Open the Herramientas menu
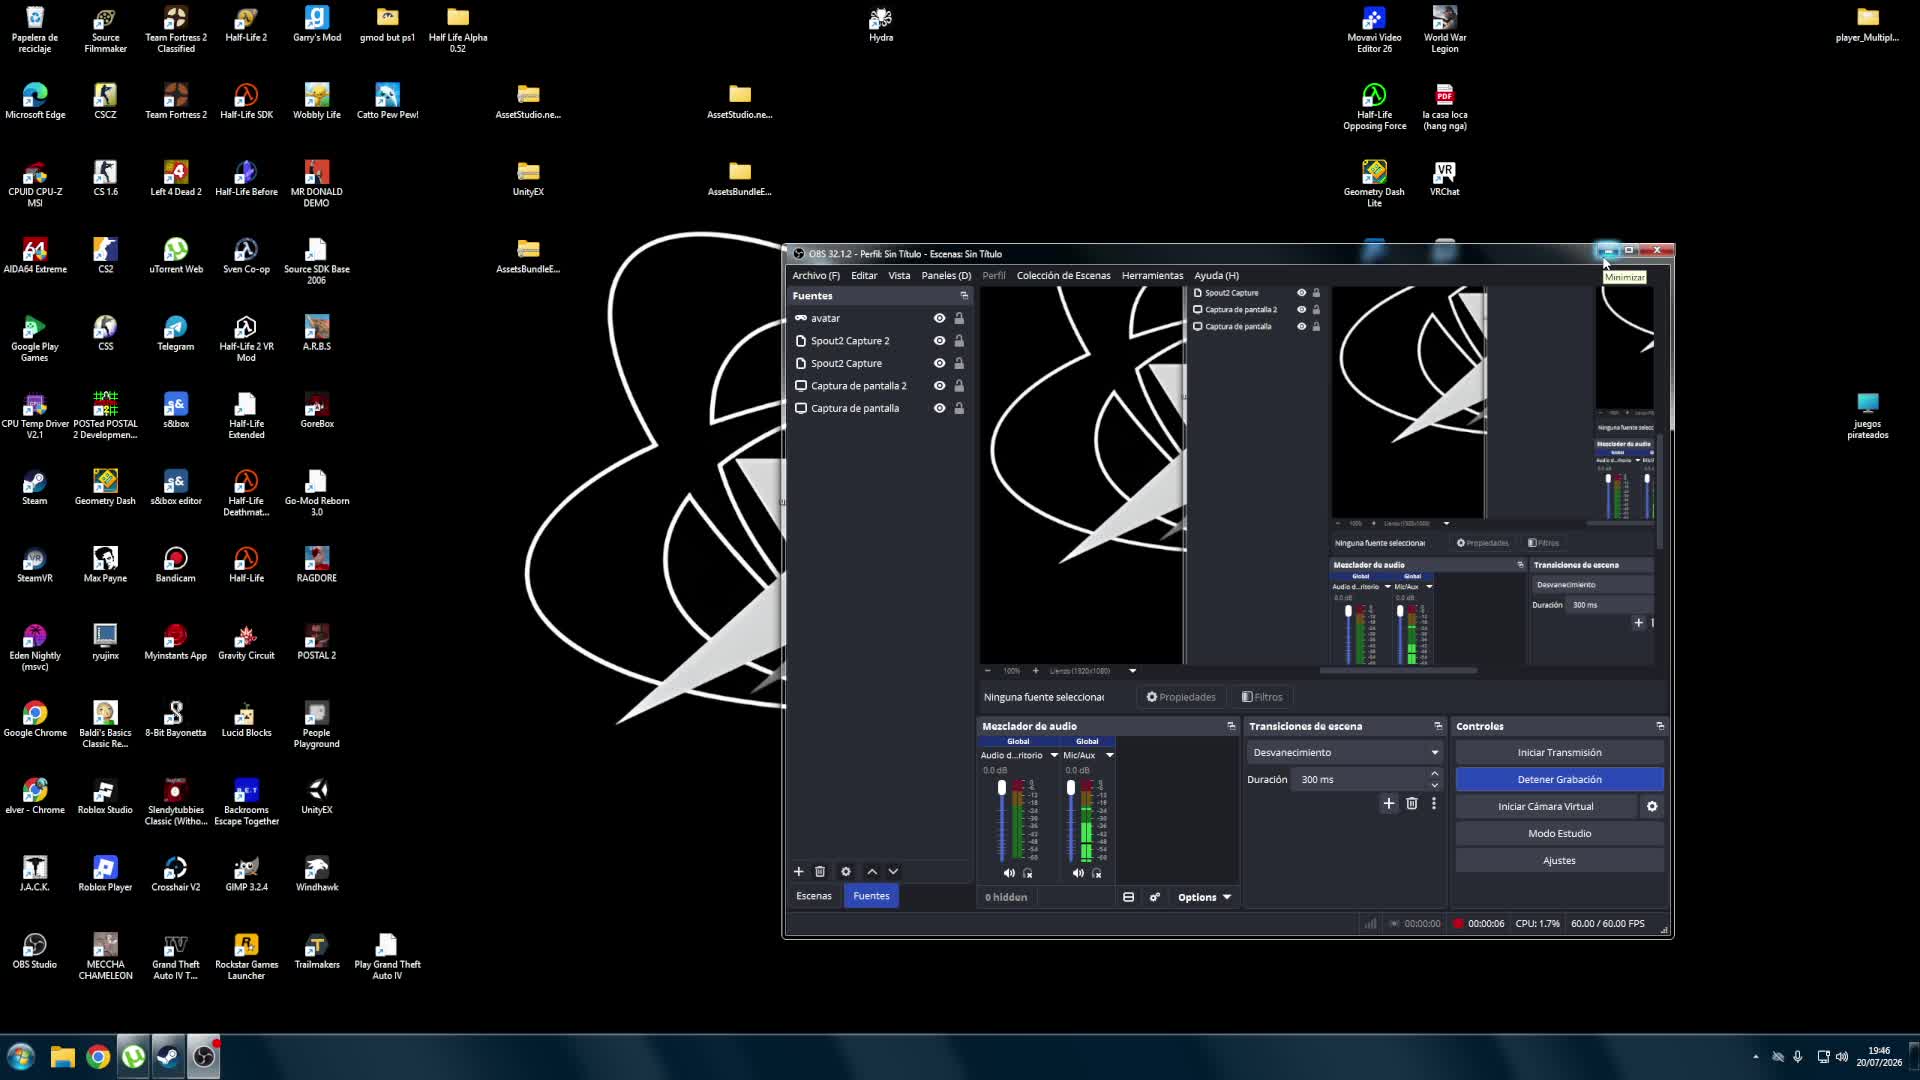Image resolution: width=1920 pixels, height=1080 pixels. pyautogui.click(x=1152, y=275)
